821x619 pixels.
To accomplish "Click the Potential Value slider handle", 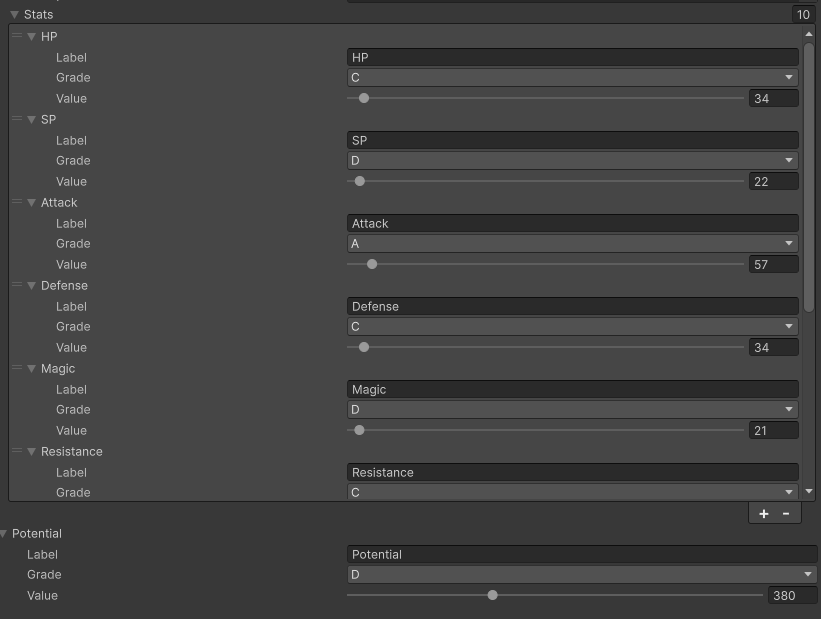I will pyautogui.click(x=492, y=595).
